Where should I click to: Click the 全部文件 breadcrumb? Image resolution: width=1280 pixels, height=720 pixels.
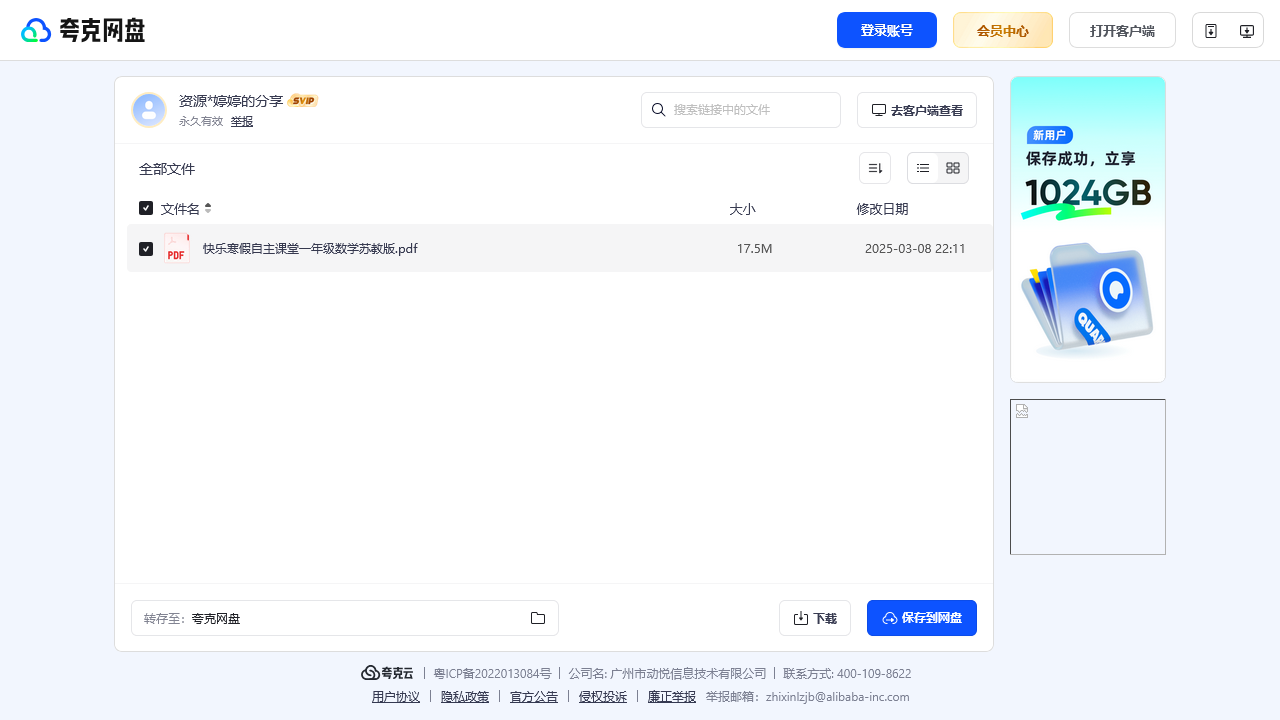167,169
